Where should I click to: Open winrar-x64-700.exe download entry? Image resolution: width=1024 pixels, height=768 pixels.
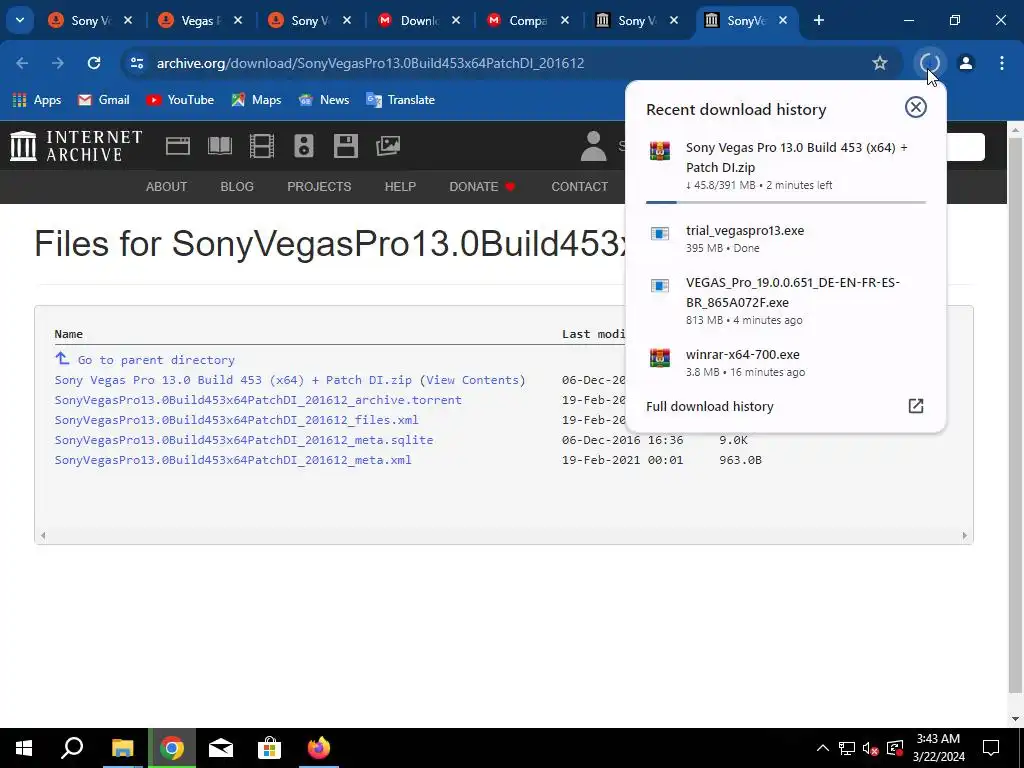(x=786, y=362)
